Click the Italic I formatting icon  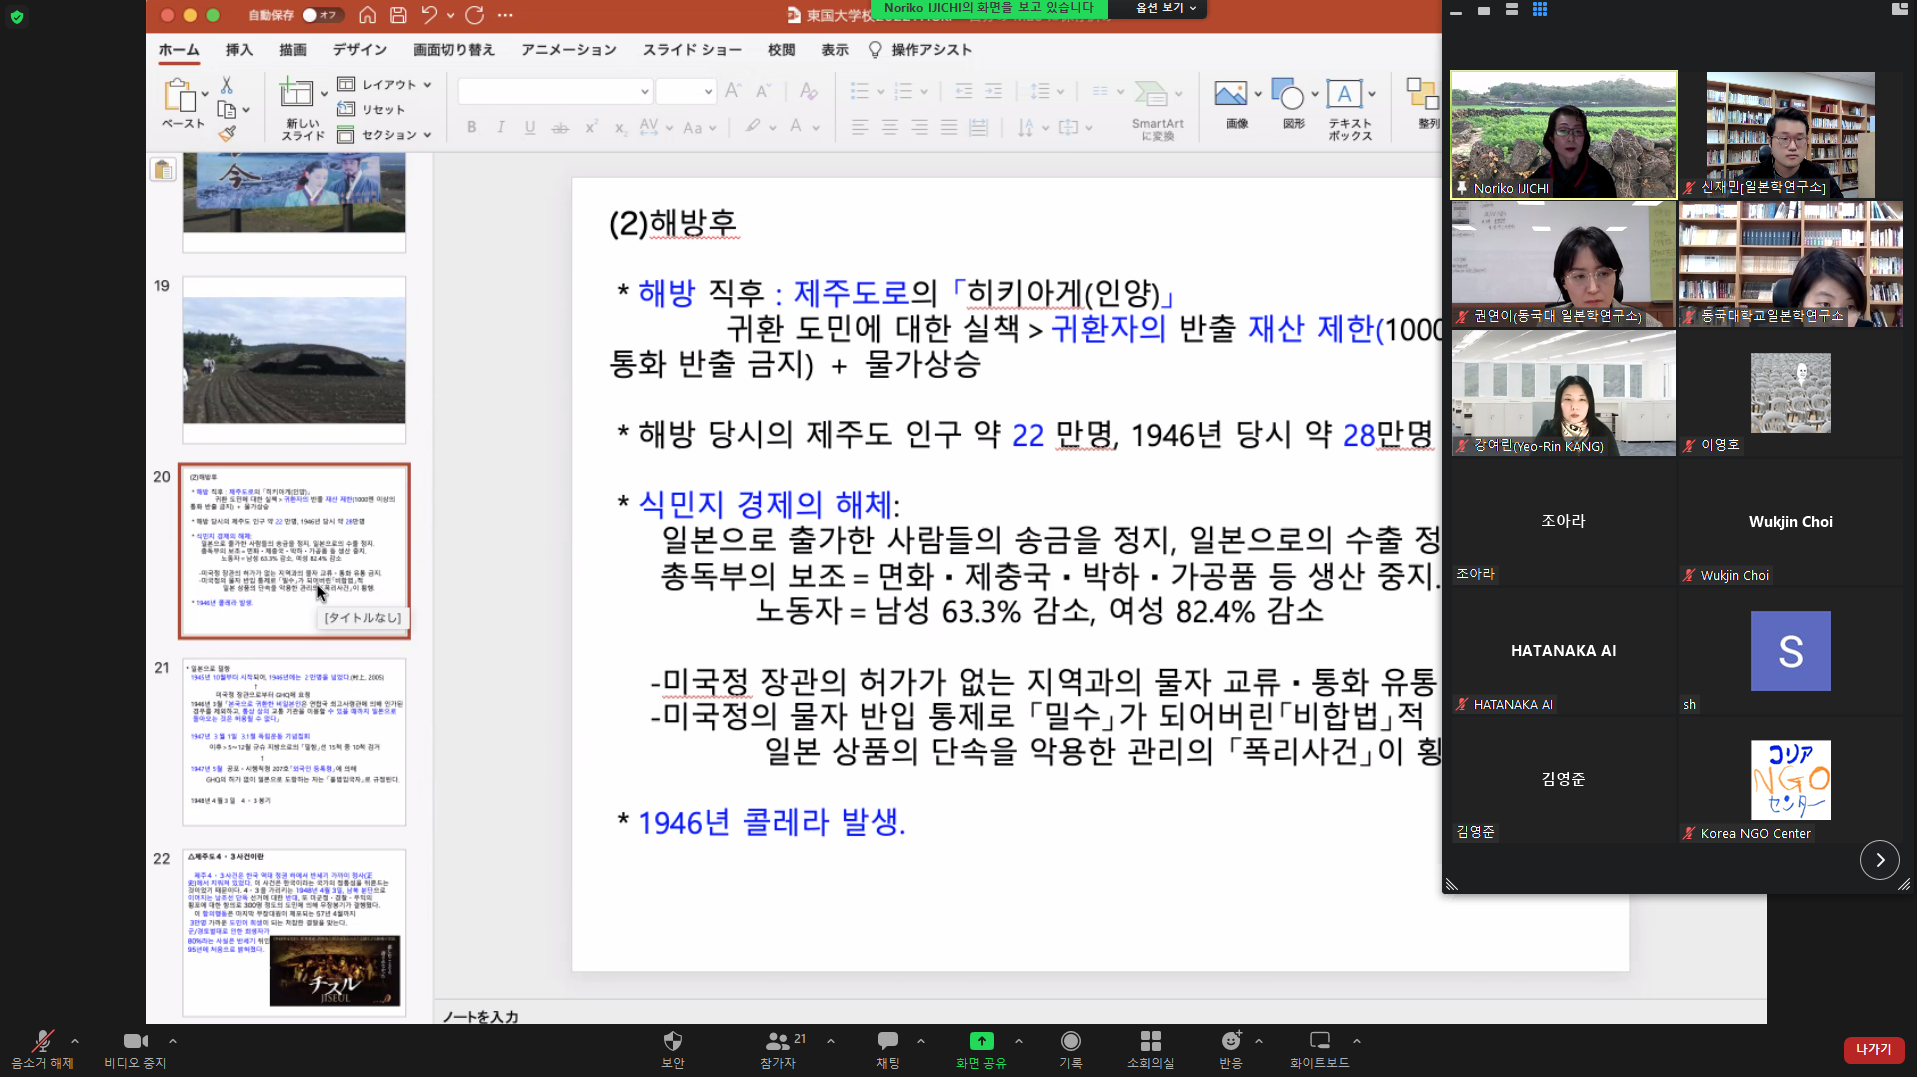[x=501, y=127]
